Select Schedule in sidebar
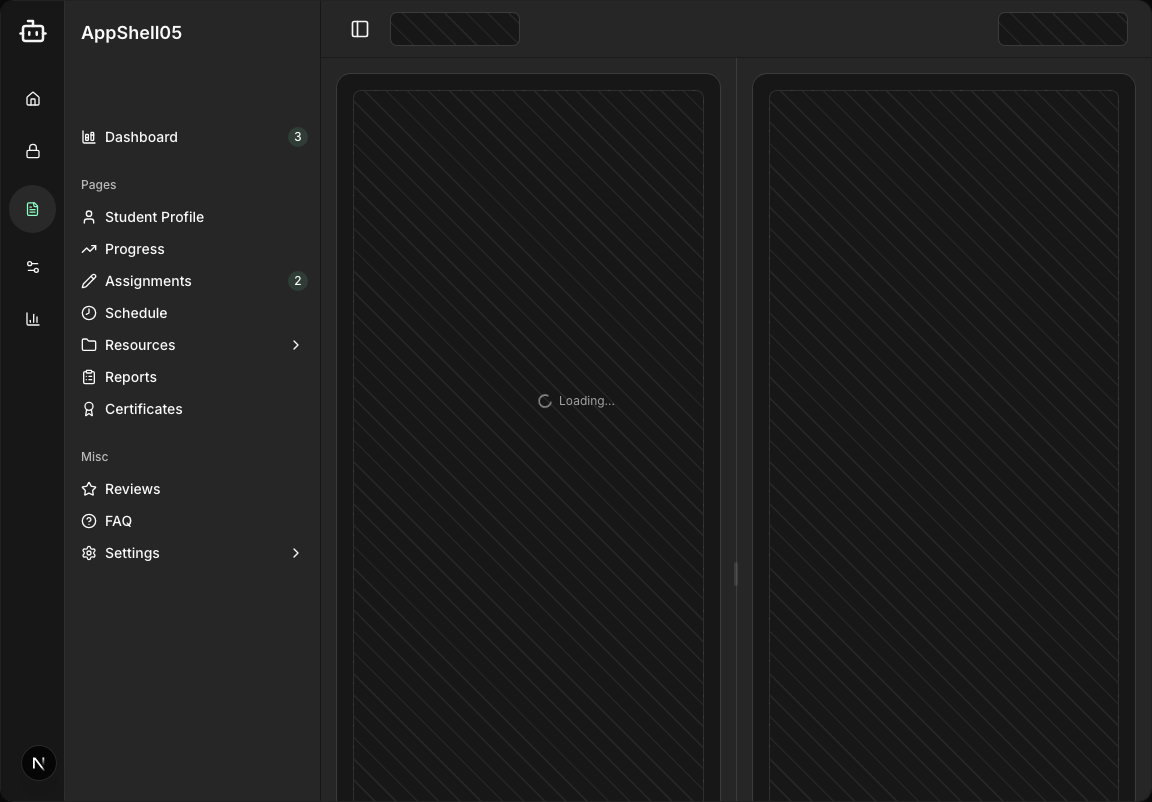 [x=136, y=313]
